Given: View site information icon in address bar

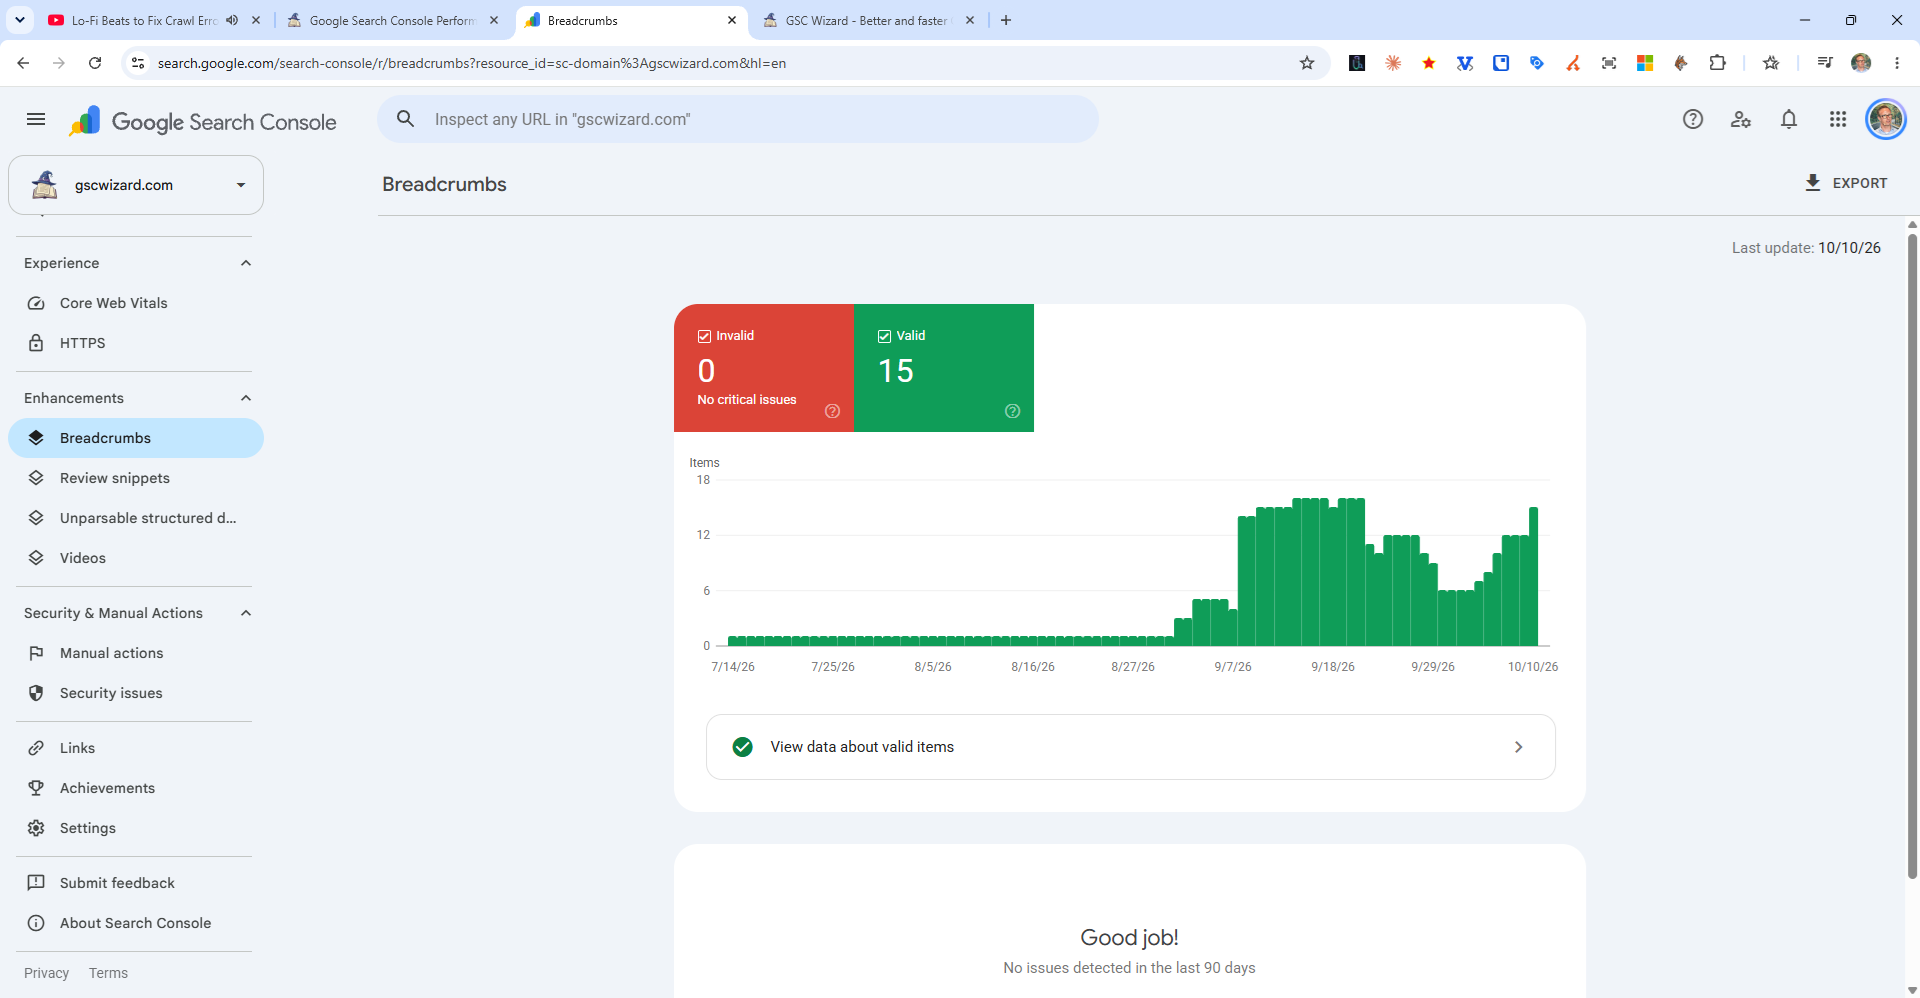Looking at the screenshot, I should [x=138, y=63].
